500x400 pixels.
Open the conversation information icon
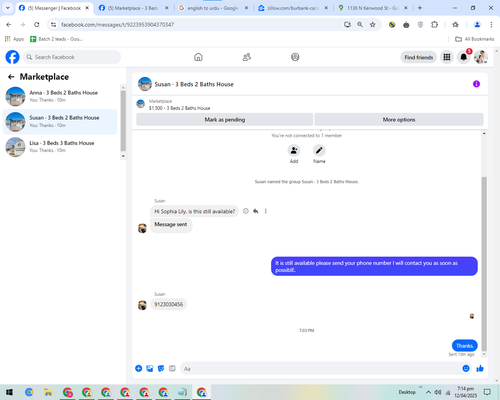[x=476, y=84]
